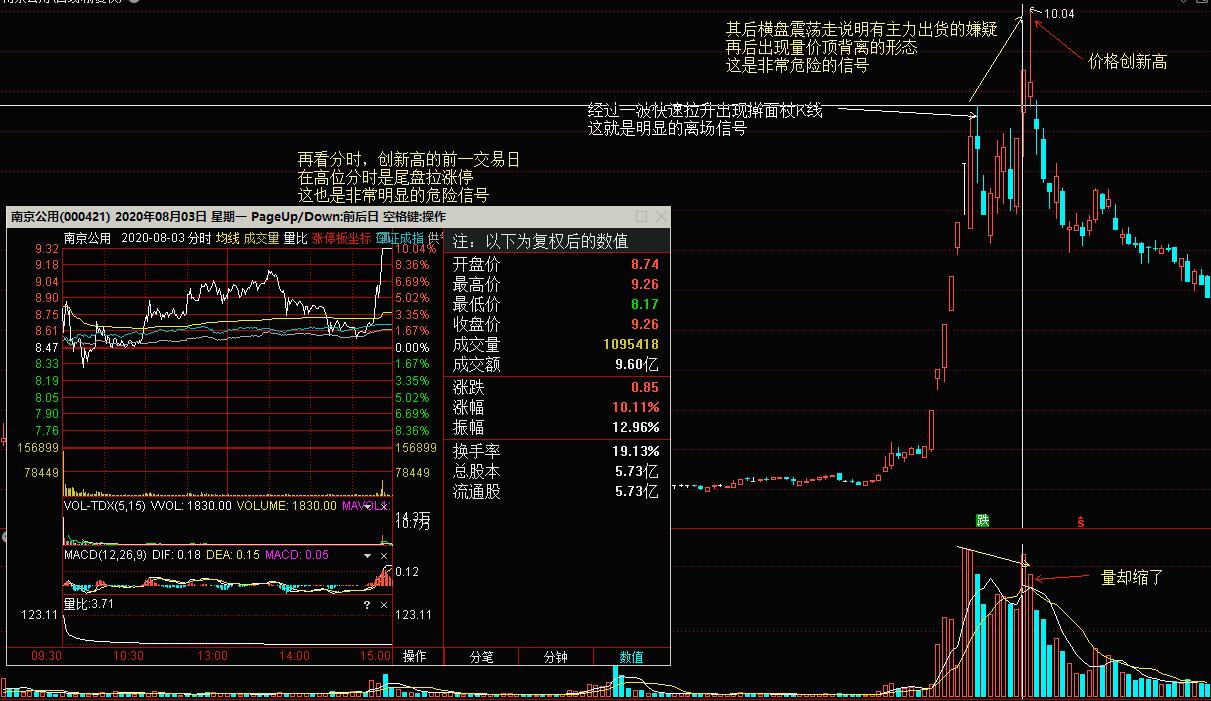The image size is (1211, 701).
Task: Click the 涨跌 value 0.85
Action: (x=645, y=387)
